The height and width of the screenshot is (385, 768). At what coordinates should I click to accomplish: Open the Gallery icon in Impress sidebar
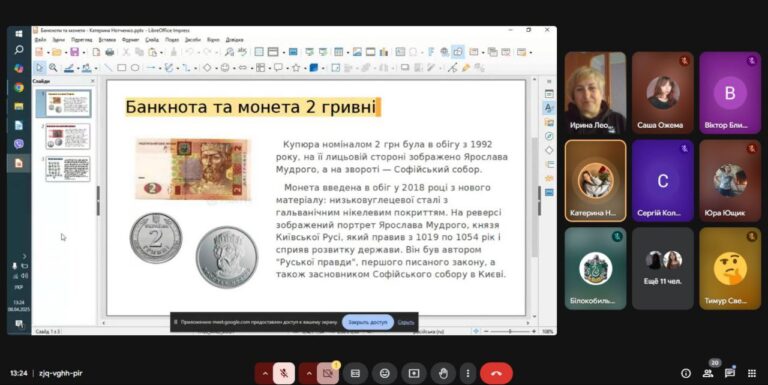549,122
